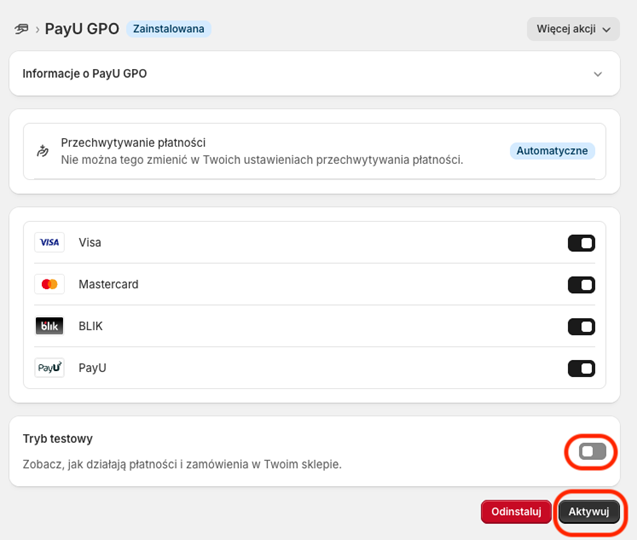Click the Aktywuj button
This screenshot has height=540, width=637.
[589, 511]
